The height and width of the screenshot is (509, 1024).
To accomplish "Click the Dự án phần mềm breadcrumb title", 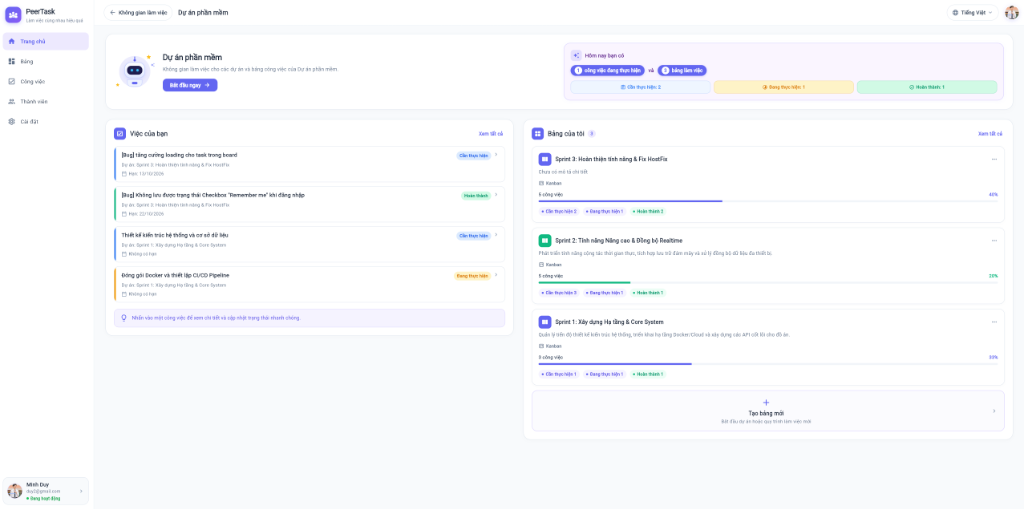I will tap(203, 12).
